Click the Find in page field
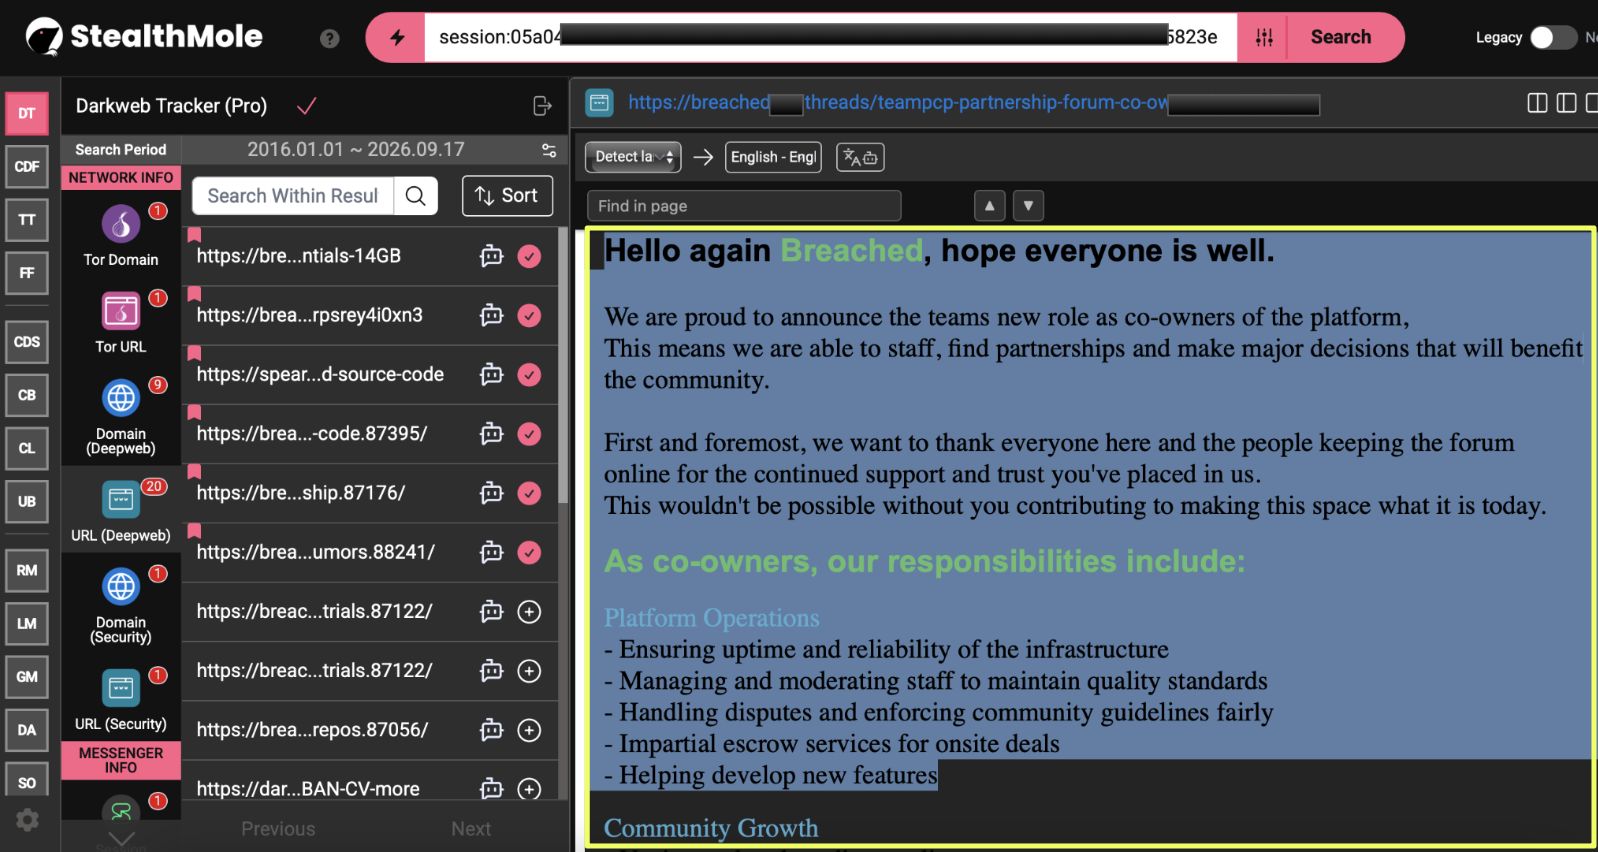The image size is (1598, 852). 744,206
